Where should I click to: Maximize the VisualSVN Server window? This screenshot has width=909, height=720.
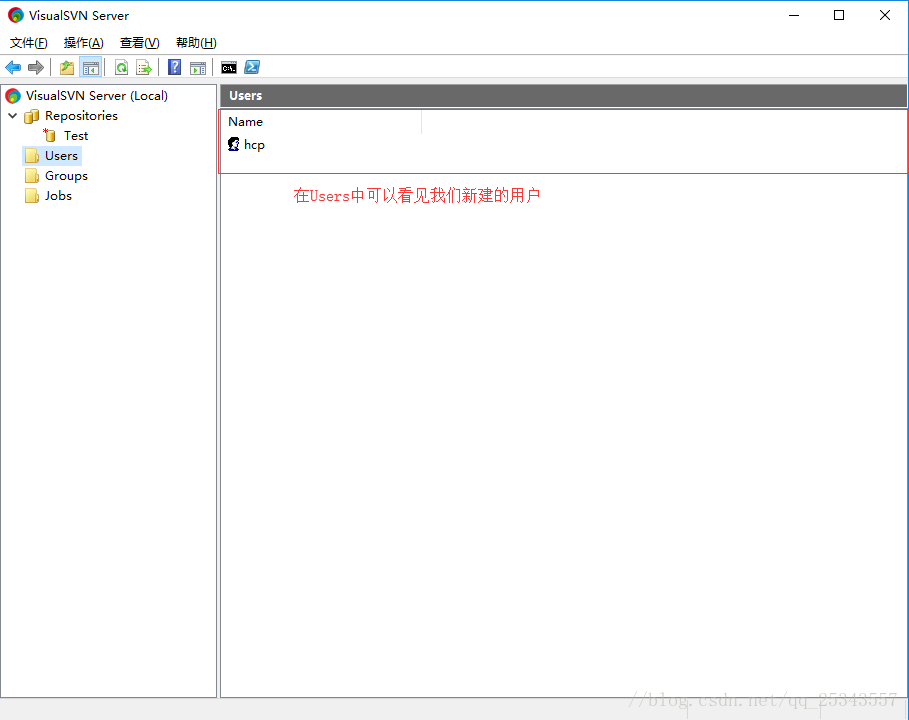click(839, 15)
